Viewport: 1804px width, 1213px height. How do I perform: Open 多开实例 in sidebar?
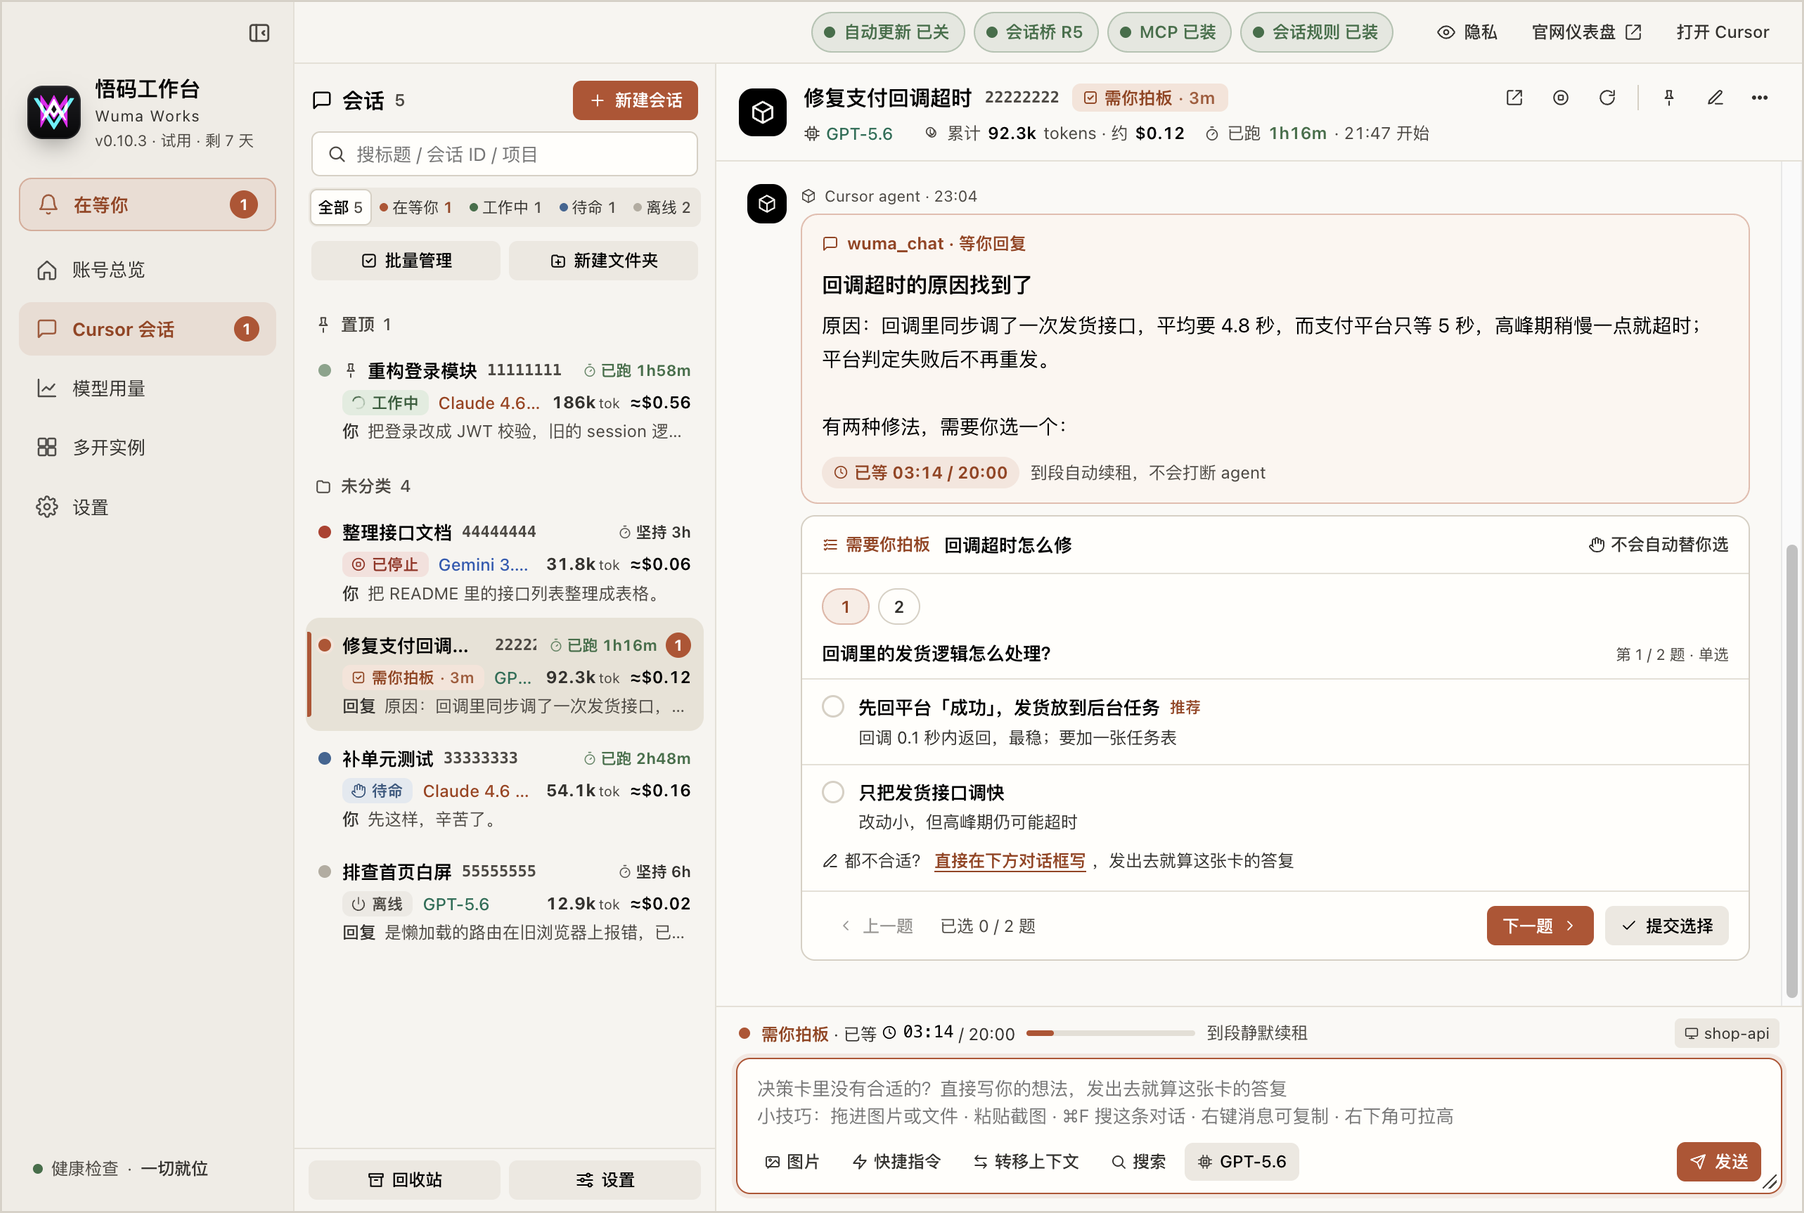(x=147, y=447)
